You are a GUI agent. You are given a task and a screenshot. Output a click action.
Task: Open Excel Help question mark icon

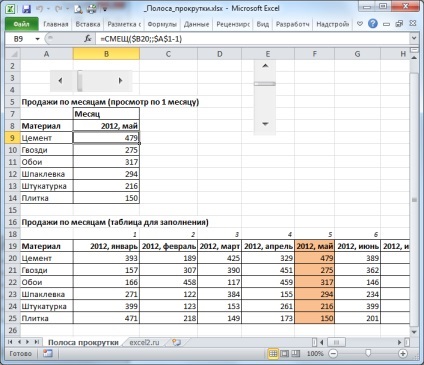tap(373, 24)
